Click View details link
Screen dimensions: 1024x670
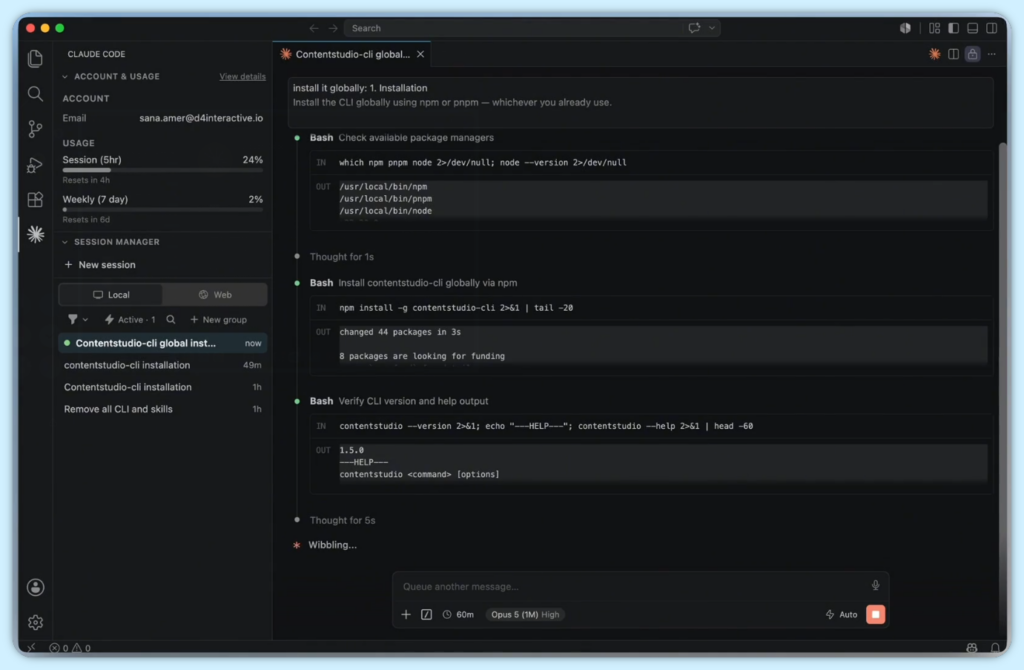[242, 76]
